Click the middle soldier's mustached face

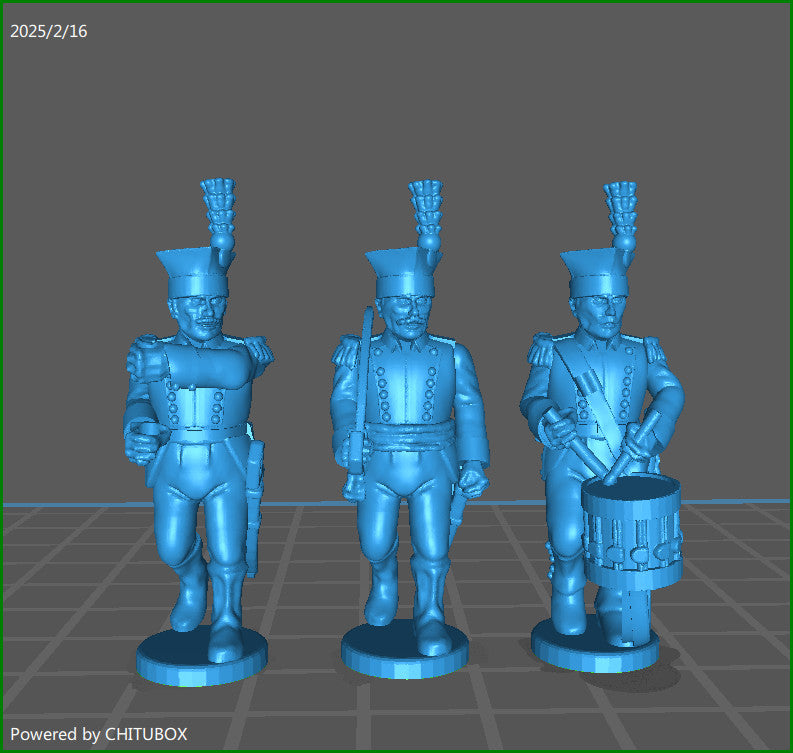pyautogui.click(x=403, y=312)
